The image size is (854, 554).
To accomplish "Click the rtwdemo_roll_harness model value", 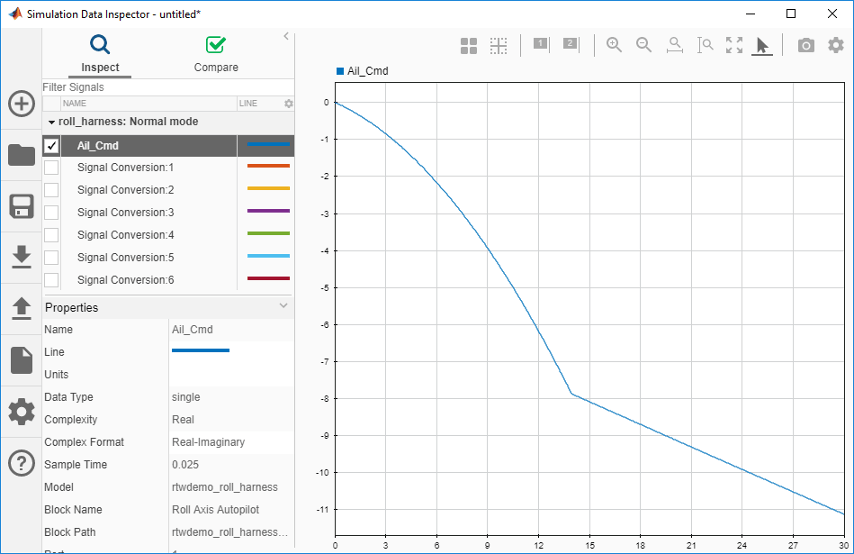I will pos(224,487).
